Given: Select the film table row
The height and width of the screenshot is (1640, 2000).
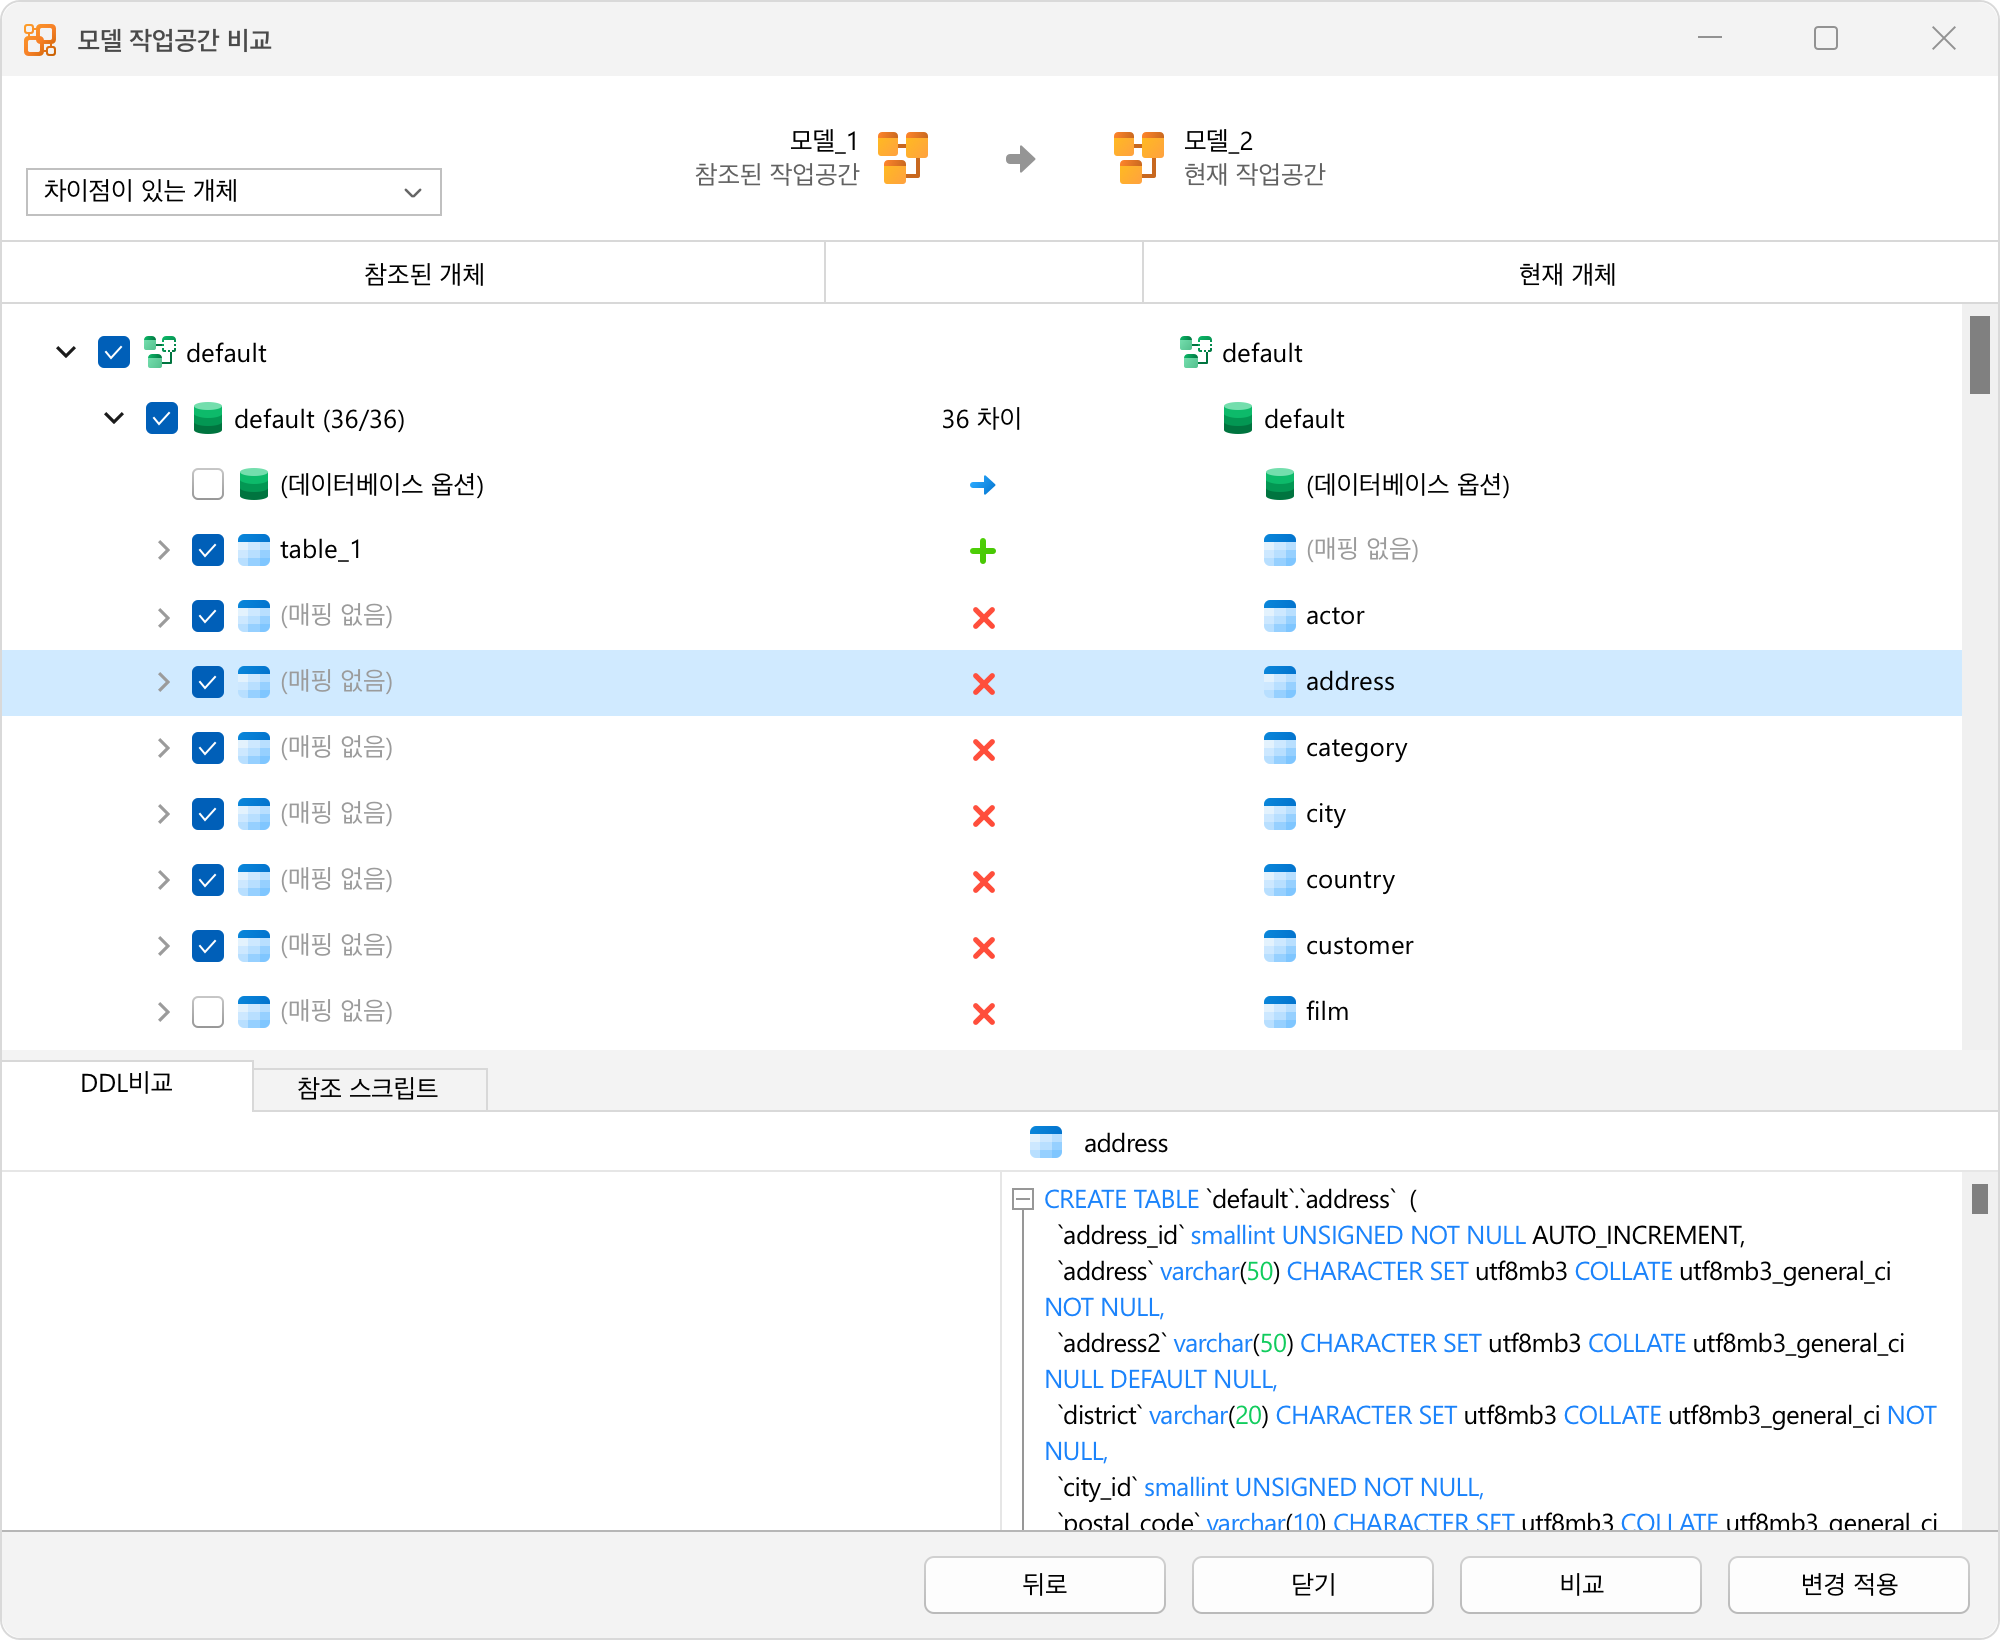Looking at the screenshot, I should pyautogui.click(x=981, y=1012).
